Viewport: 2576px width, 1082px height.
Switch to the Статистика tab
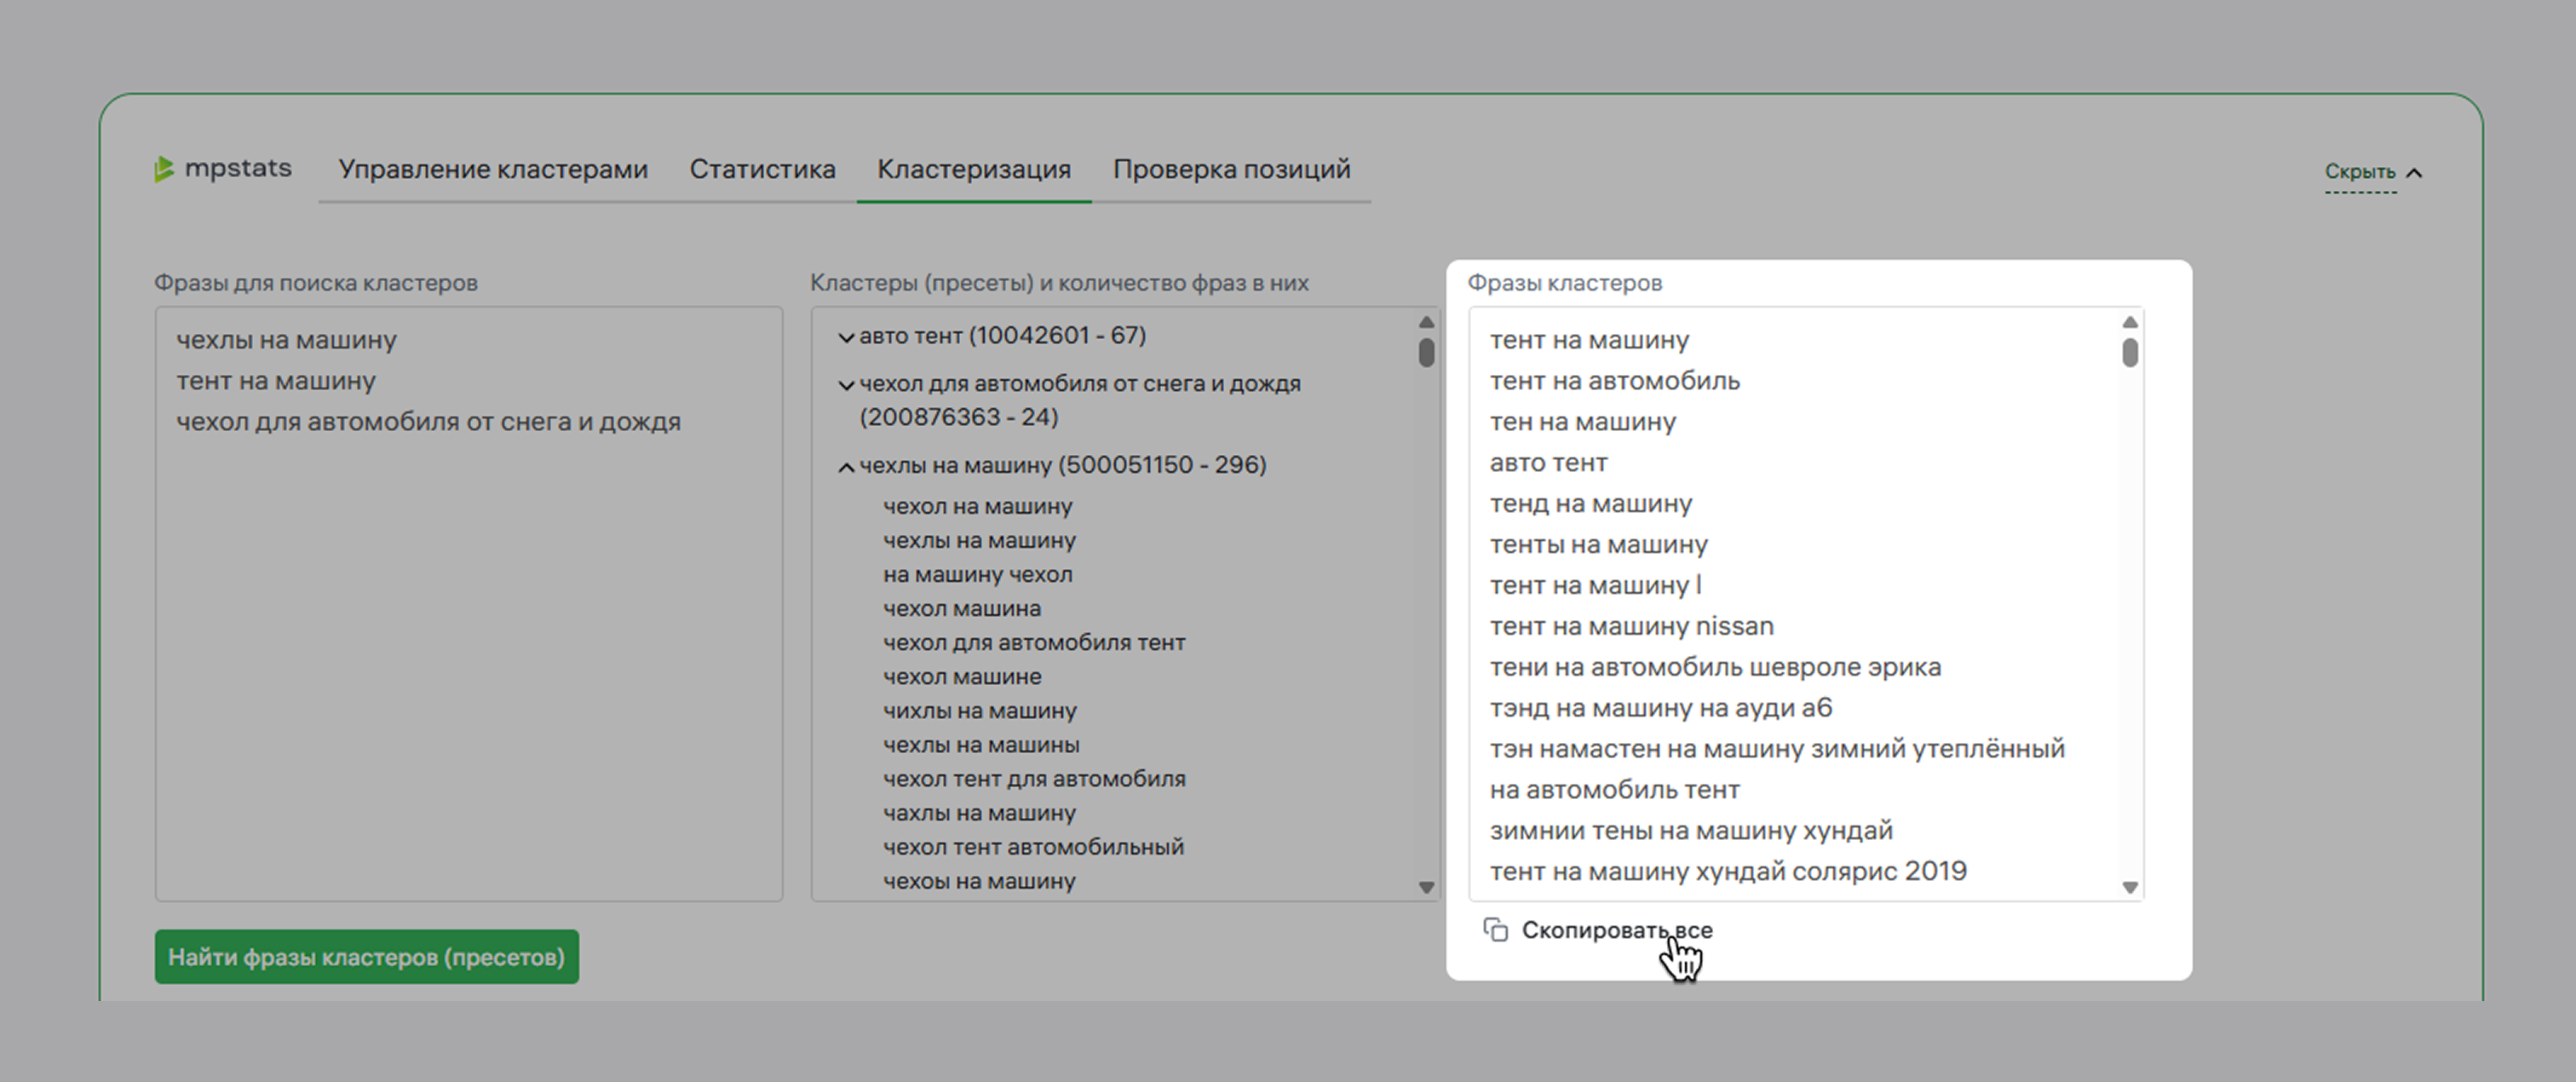[762, 169]
